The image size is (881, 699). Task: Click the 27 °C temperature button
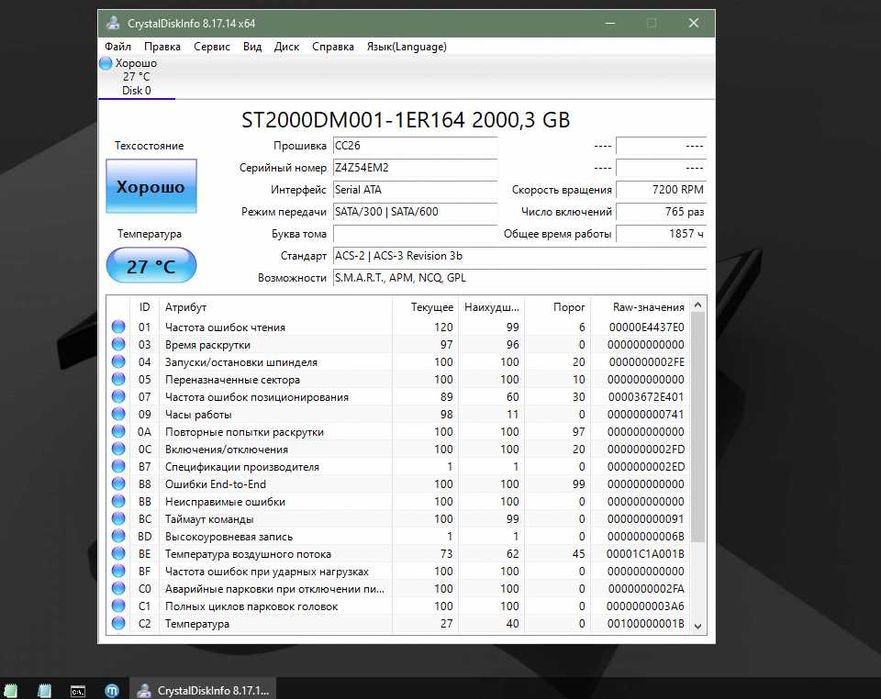point(151,265)
